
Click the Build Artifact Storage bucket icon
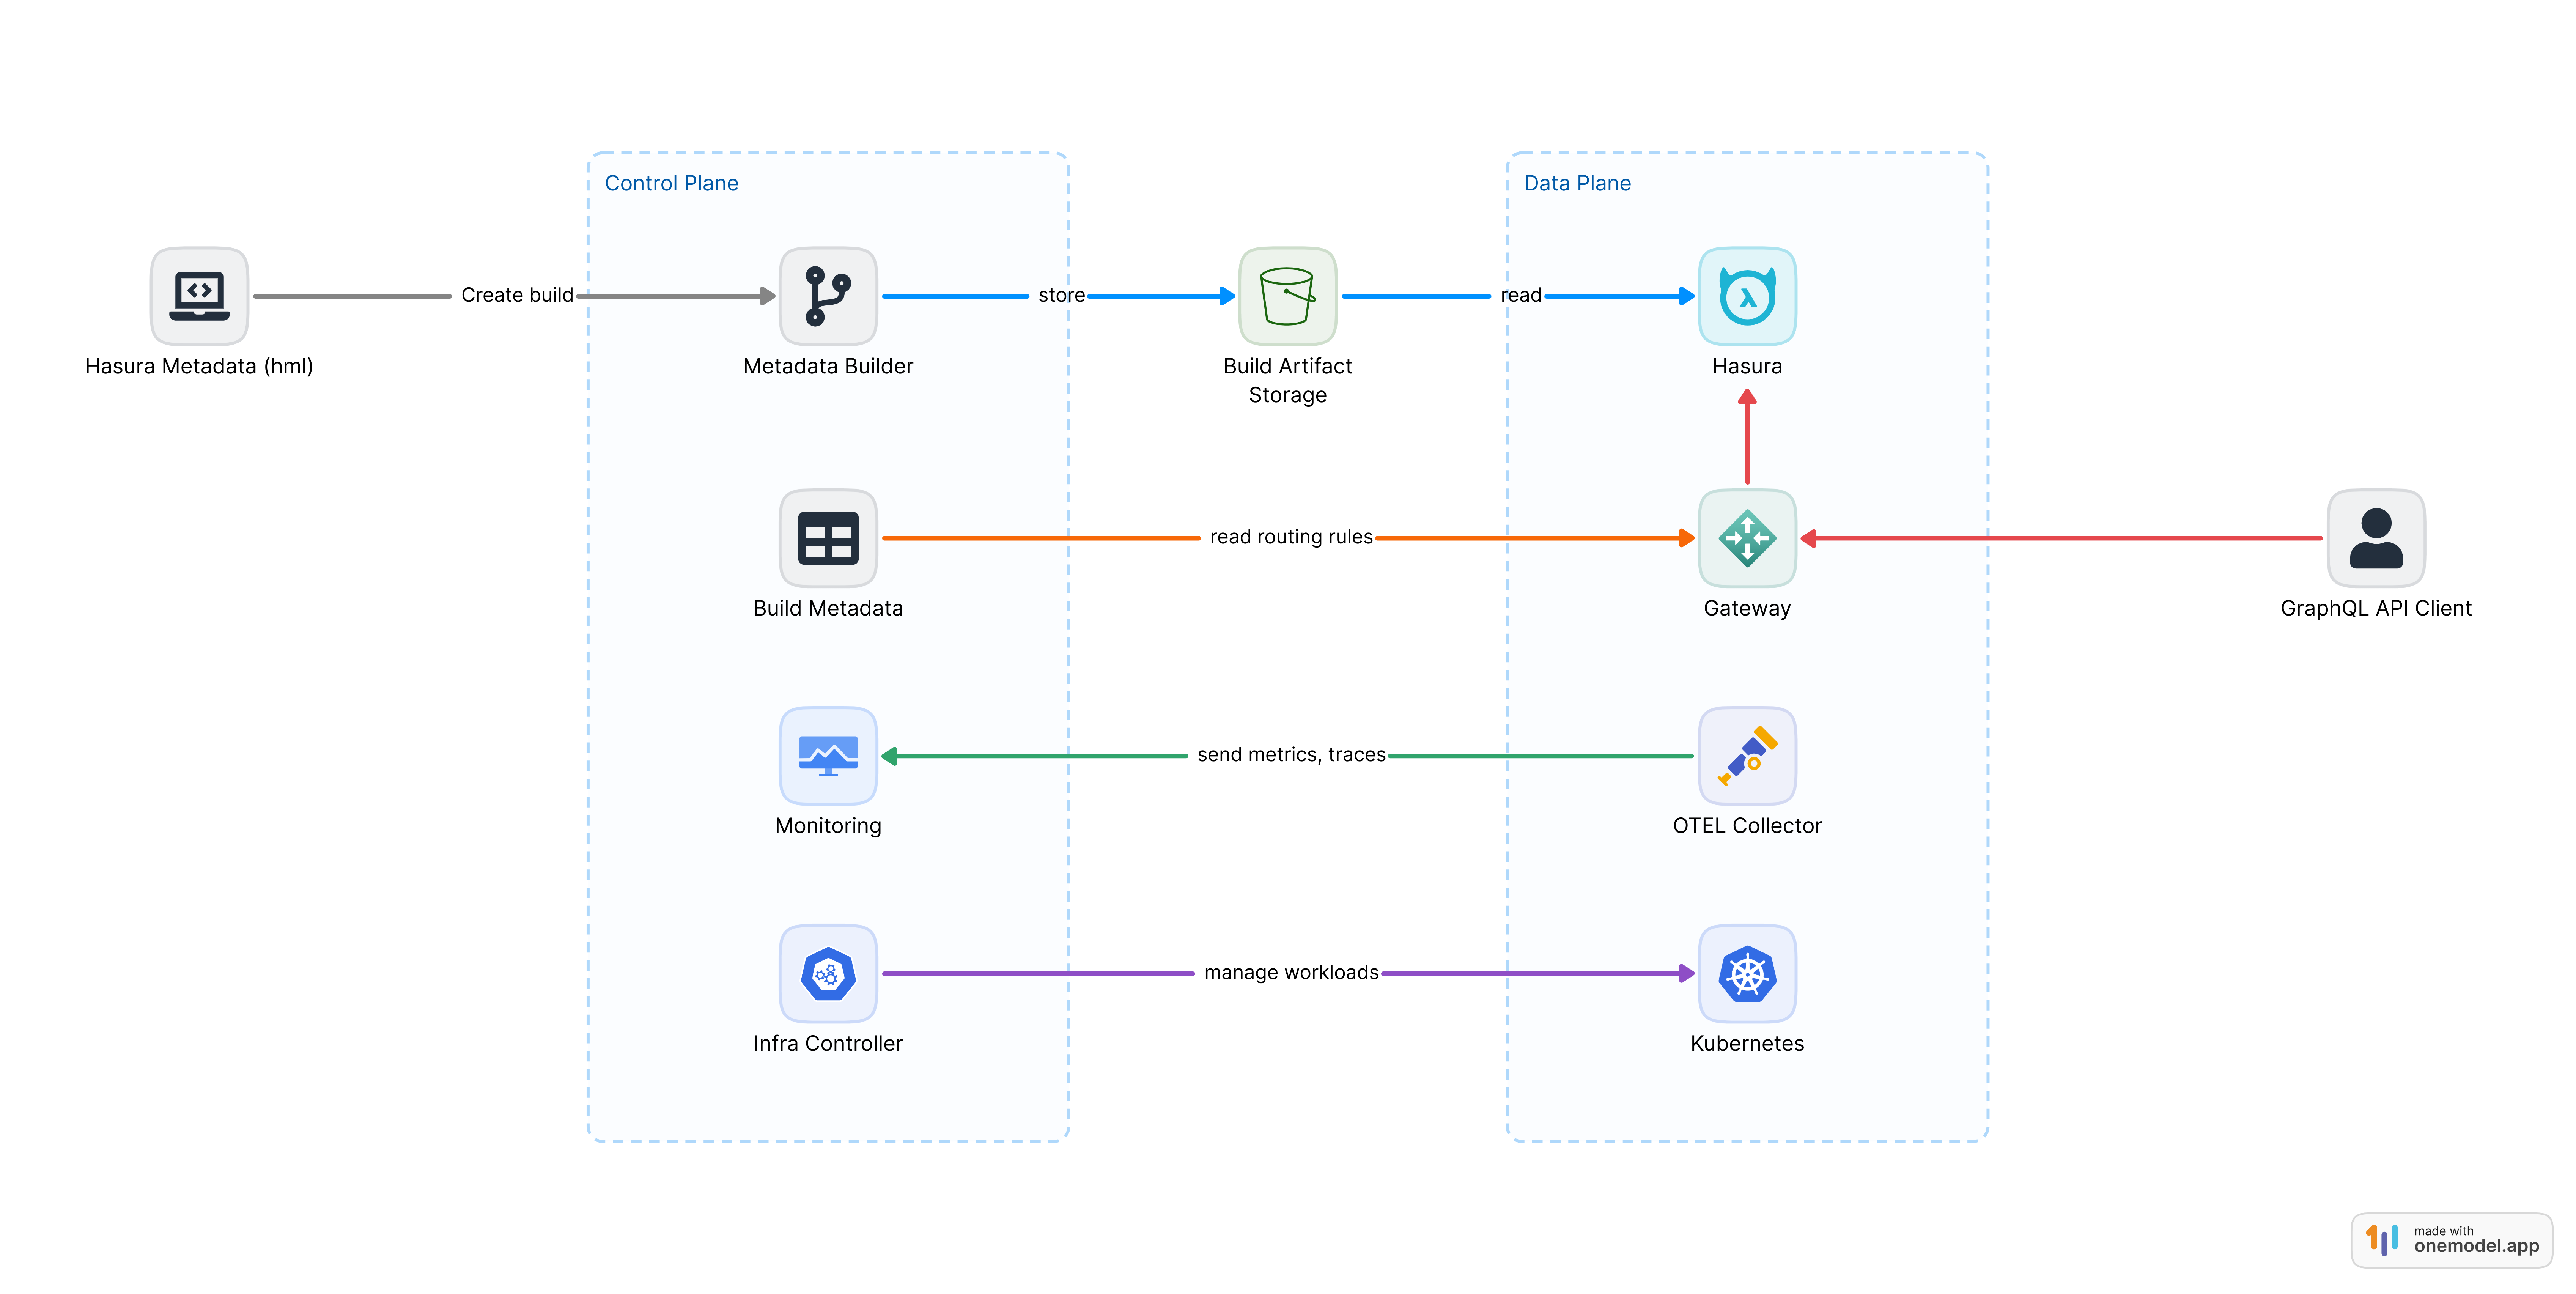(x=1287, y=296)
